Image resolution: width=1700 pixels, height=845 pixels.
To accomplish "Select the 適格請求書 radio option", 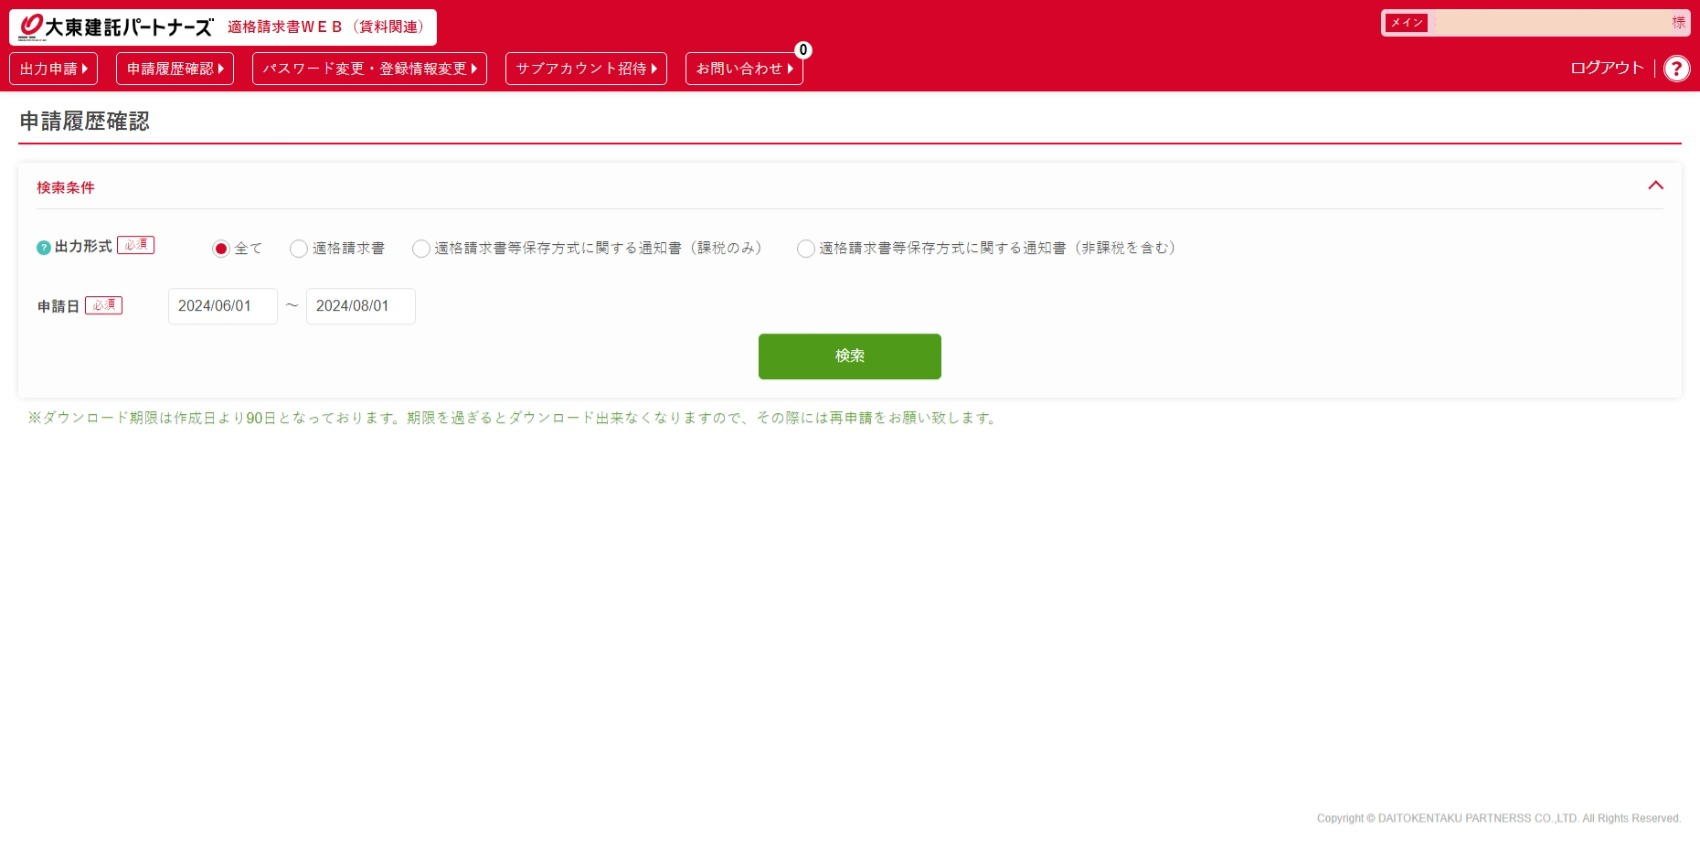I will pyautogui.click(x=298, y=249).
